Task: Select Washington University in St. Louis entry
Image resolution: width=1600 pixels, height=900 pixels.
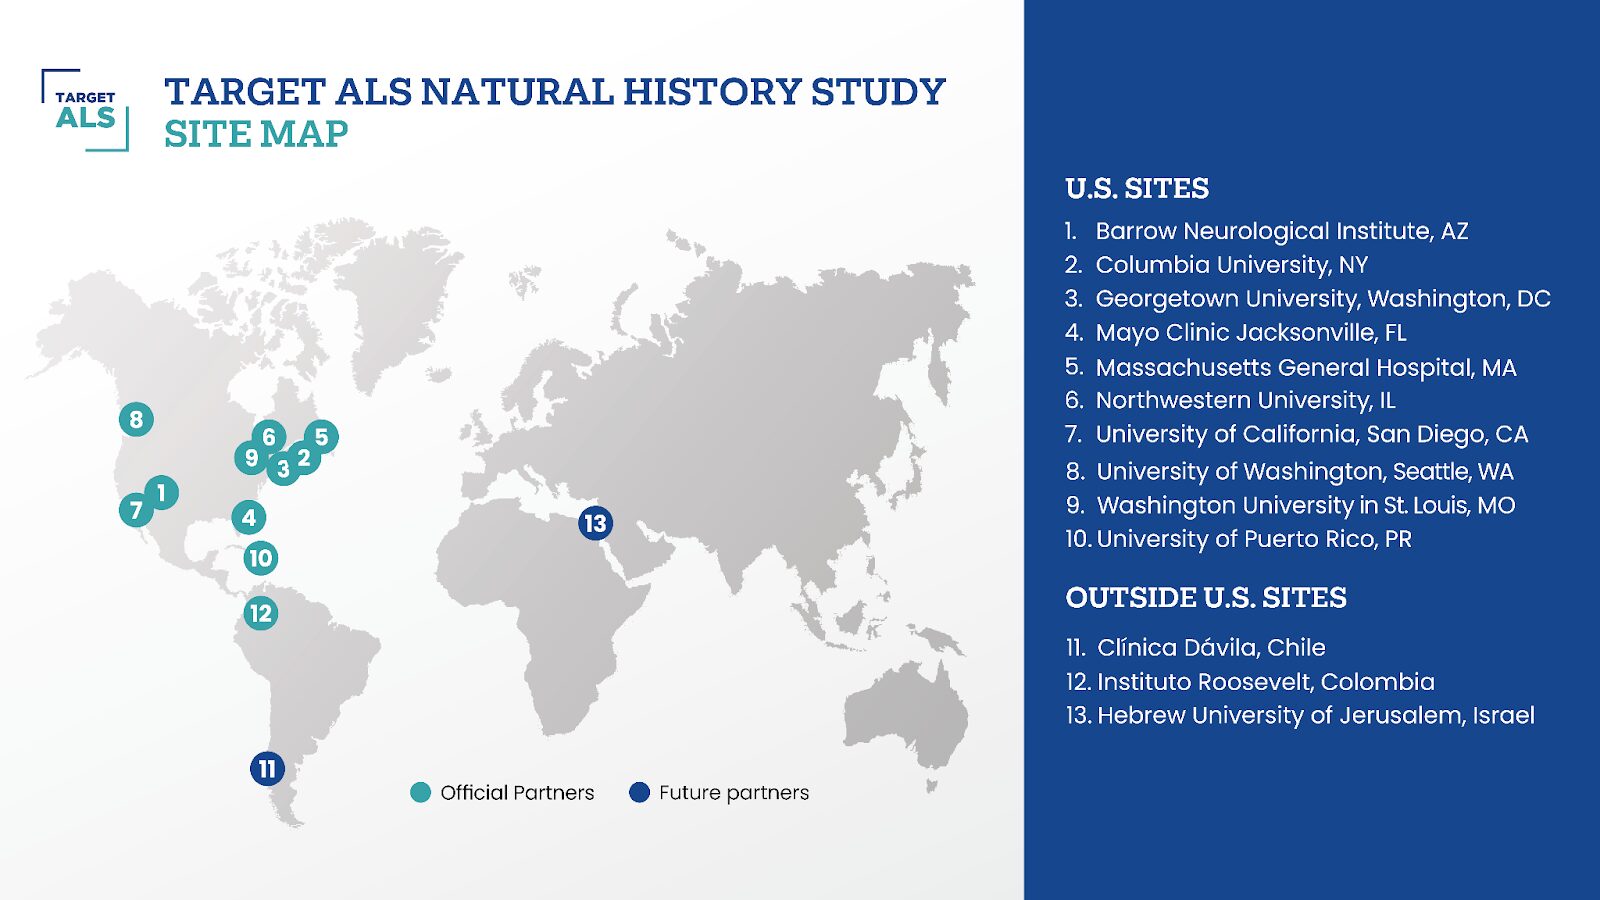Action: click(1290, 506)
